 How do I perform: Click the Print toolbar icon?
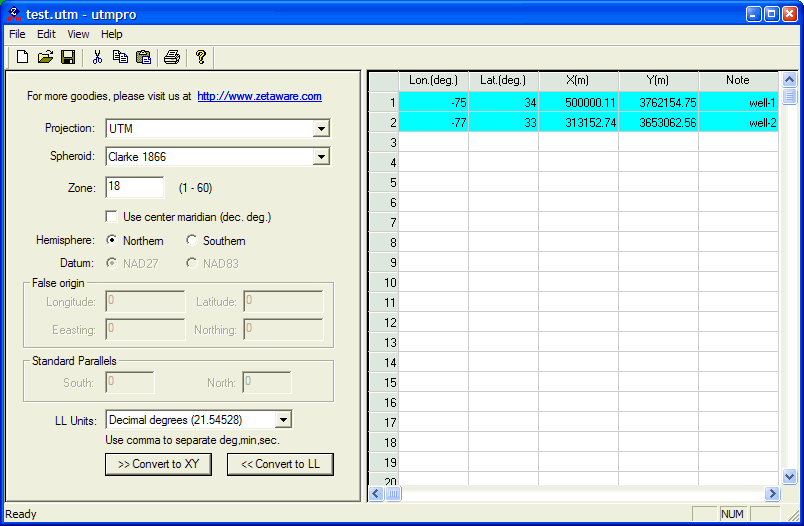tap(172, 57)
